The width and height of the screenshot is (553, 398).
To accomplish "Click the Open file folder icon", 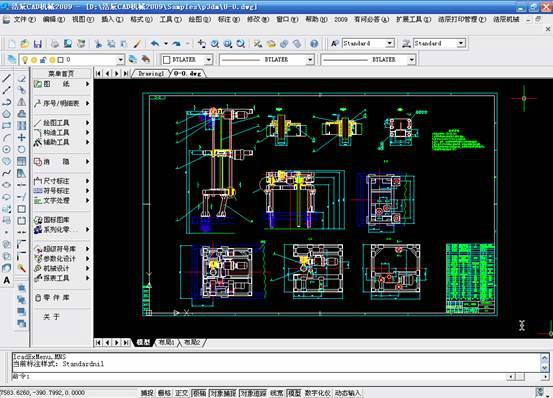I will pyautogui.click(x=24, y=44).
